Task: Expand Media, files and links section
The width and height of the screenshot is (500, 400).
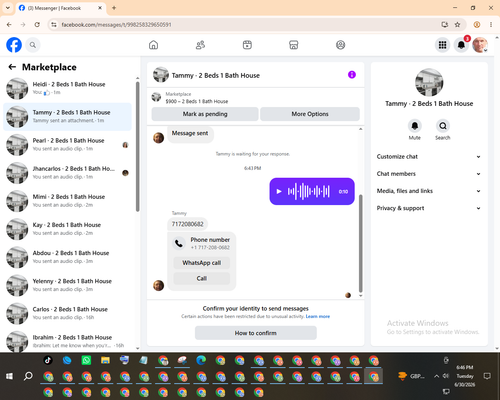Action: (429, 191)
